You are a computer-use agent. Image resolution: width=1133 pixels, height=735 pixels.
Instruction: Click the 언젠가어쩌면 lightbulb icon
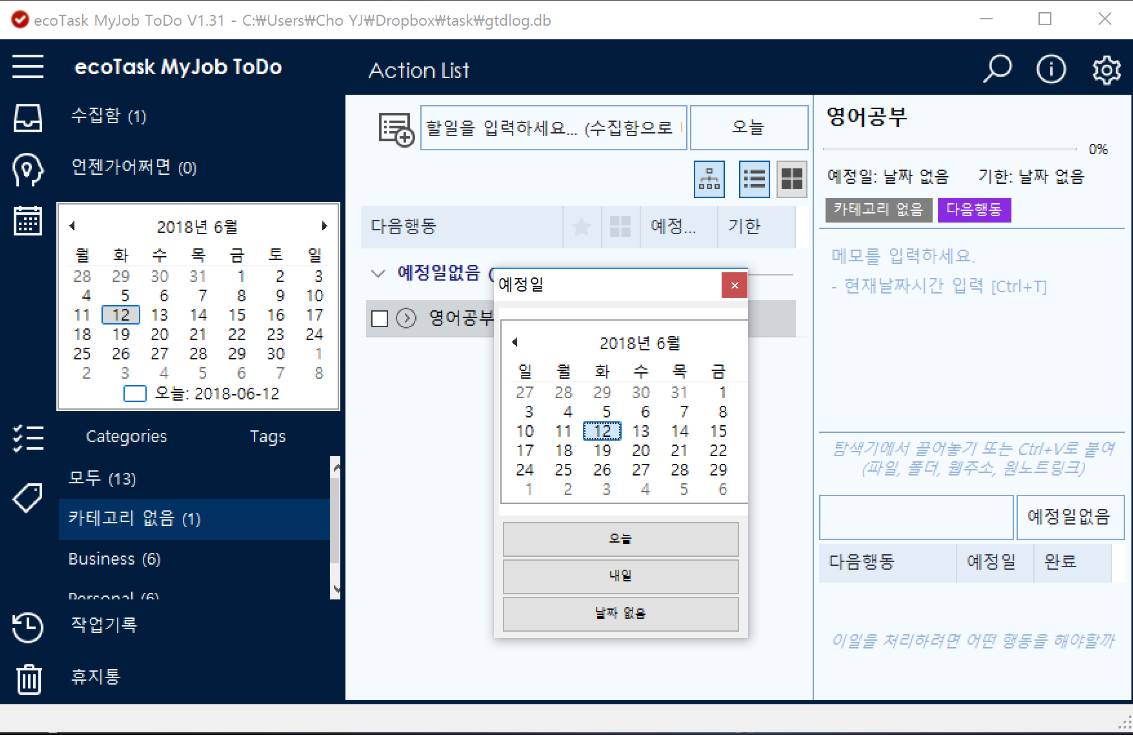click(27, 169)
